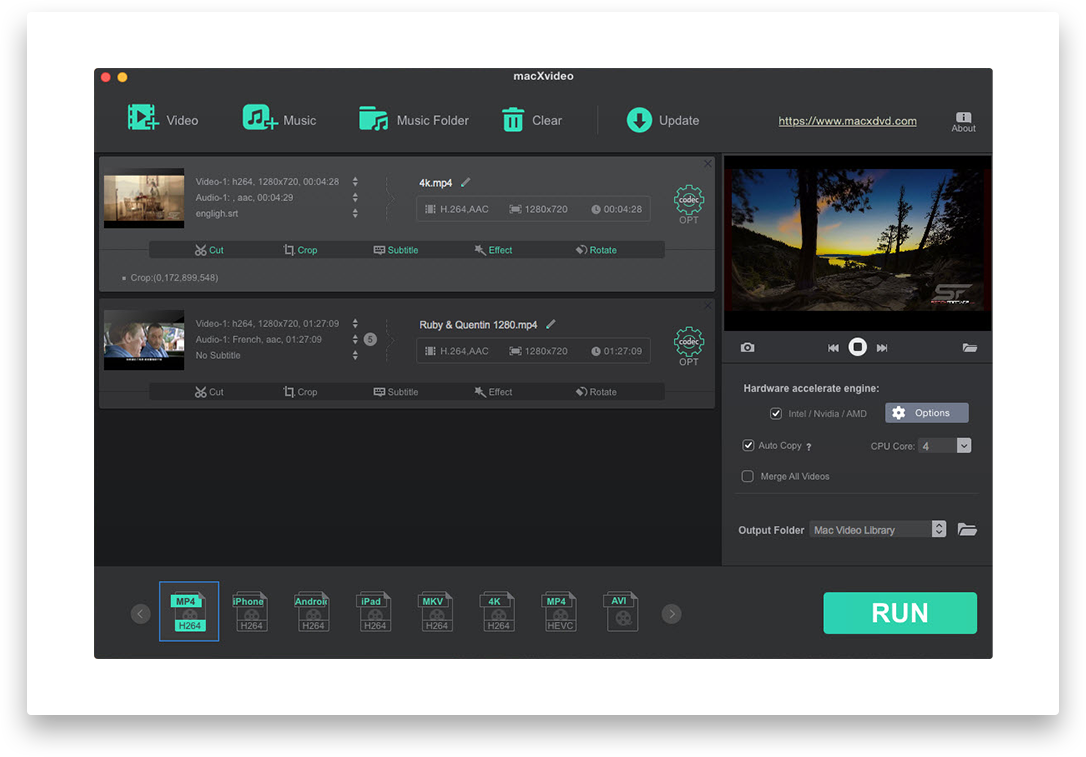This screenshot has height=757, width=1086.
Task: Take a snapshot with the camera icon
Action: [x=747, y=347]
